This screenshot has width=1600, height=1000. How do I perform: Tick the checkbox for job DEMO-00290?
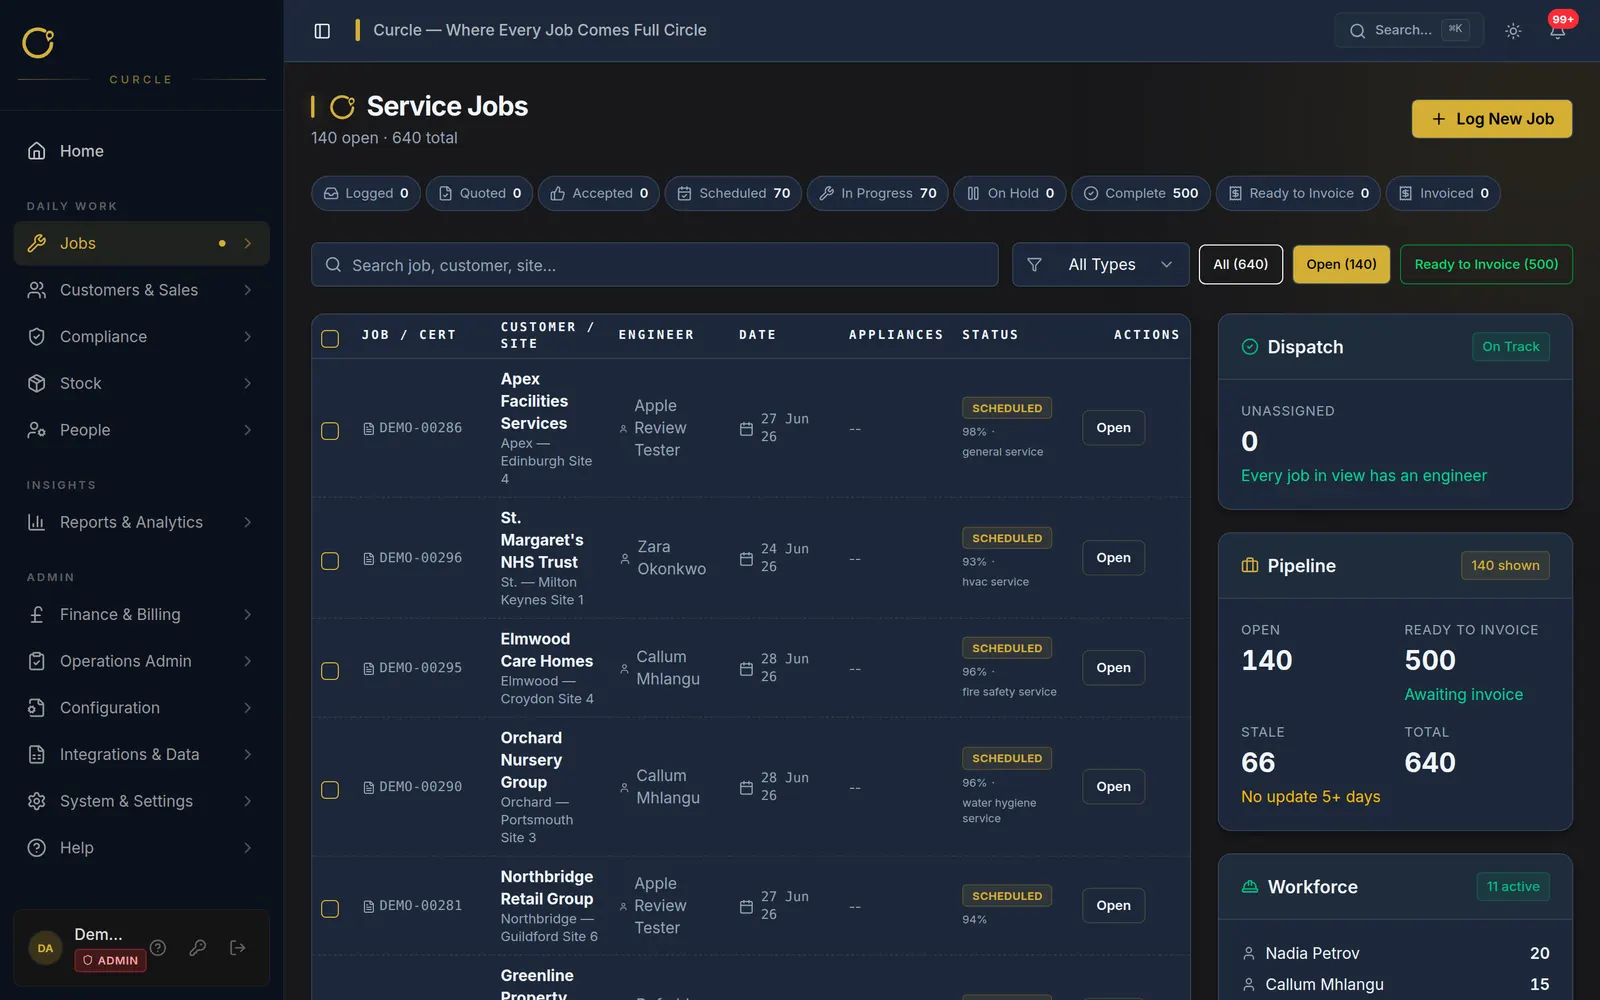[x=330, y=790]
